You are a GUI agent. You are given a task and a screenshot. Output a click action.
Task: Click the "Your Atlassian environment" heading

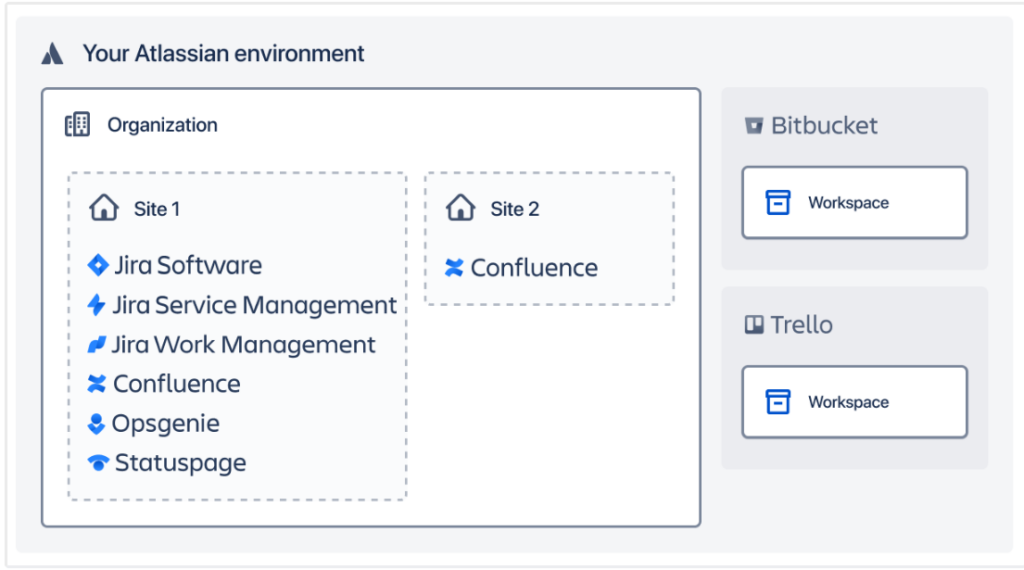(x=223, y=54)
